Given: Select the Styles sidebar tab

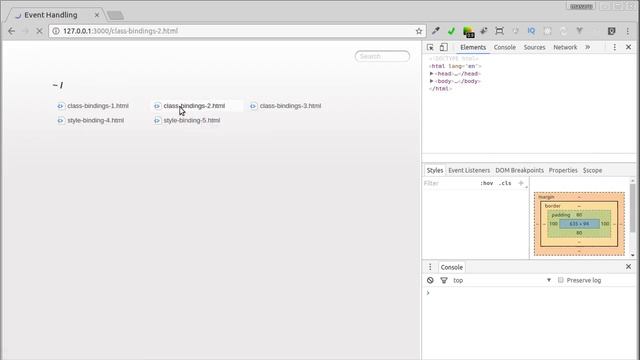Looking at the screenshot, I should click(x=435, y=170).
